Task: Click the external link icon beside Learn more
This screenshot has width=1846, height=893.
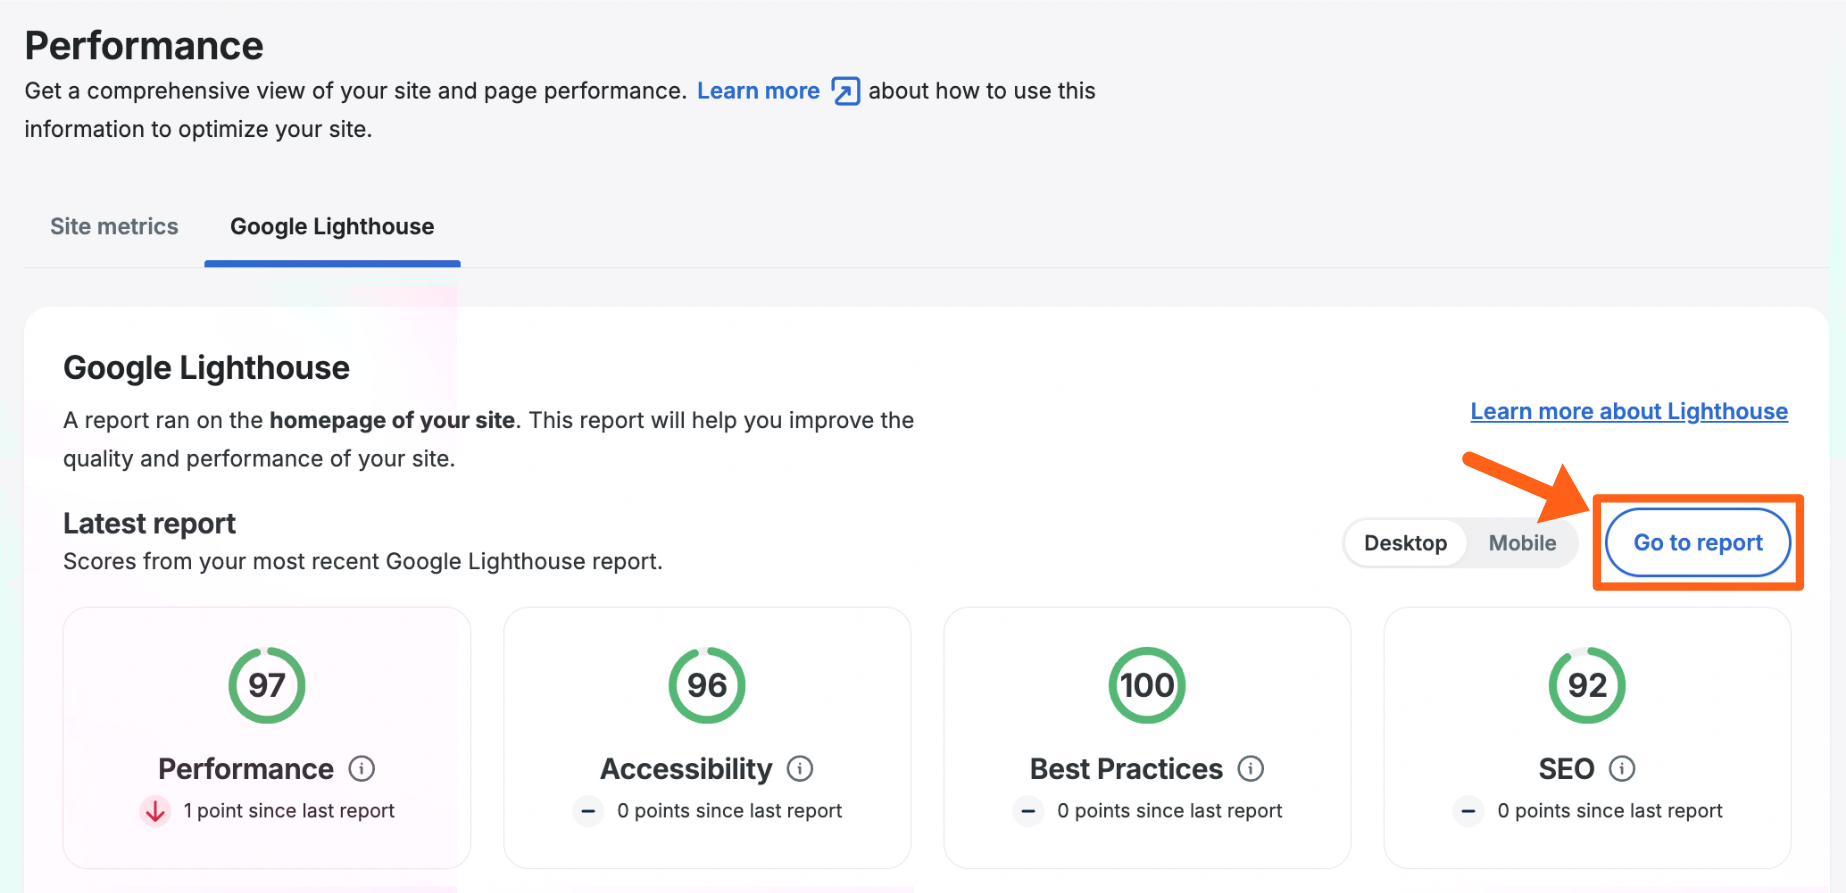Action: [x=845, y=91]
